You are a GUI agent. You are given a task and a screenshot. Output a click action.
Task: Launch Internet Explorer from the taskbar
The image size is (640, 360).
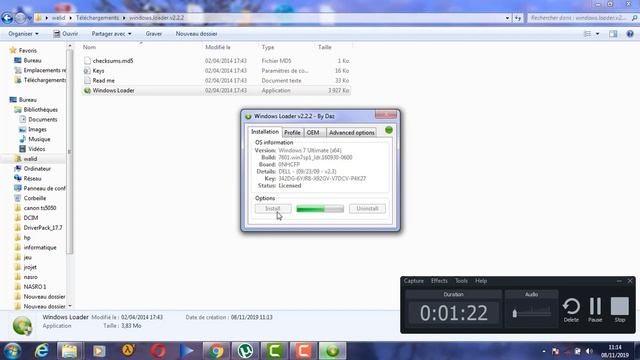click(x=41, y=351)
